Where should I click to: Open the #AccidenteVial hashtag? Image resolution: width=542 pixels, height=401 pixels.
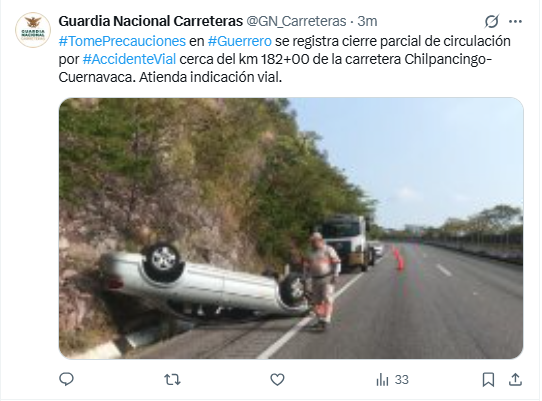129,59
